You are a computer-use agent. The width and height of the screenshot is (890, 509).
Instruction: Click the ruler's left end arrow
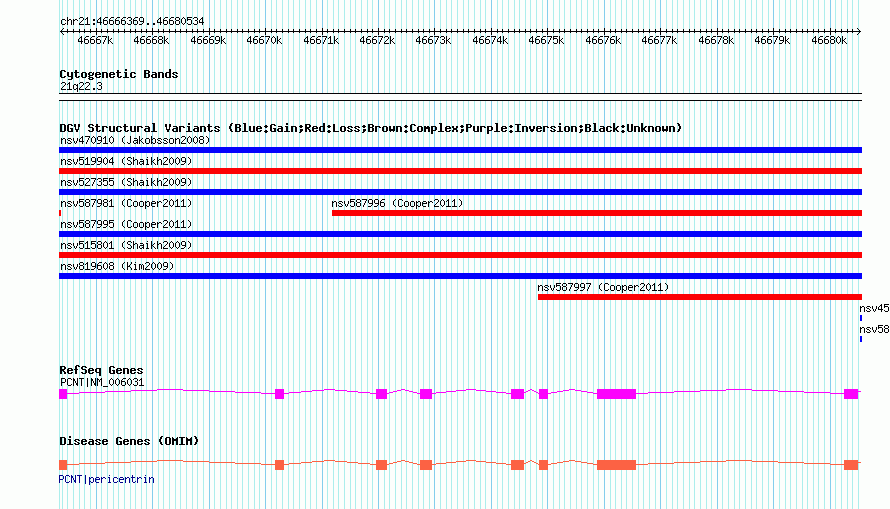point(62,32)
